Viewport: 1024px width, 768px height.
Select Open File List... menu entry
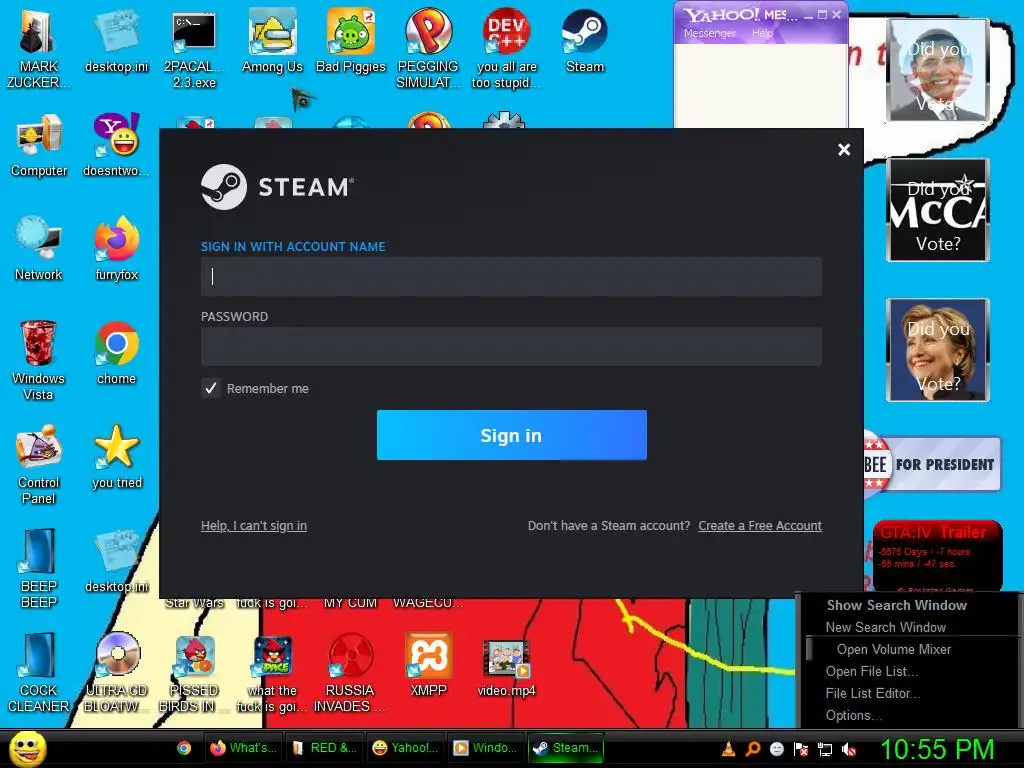(x=872, y=671)
